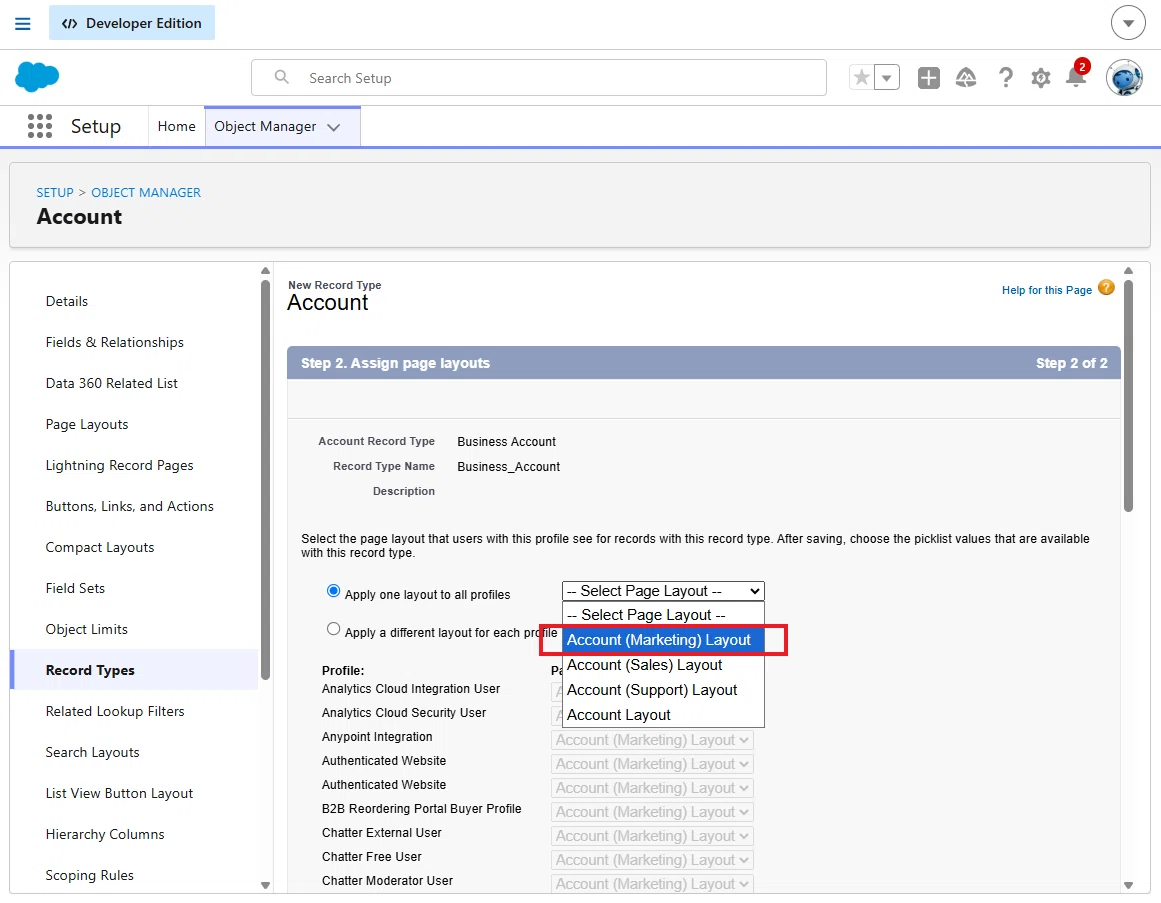Choose Account (Support) Layout option
The image size is (1161, 903).
point(663,690)
